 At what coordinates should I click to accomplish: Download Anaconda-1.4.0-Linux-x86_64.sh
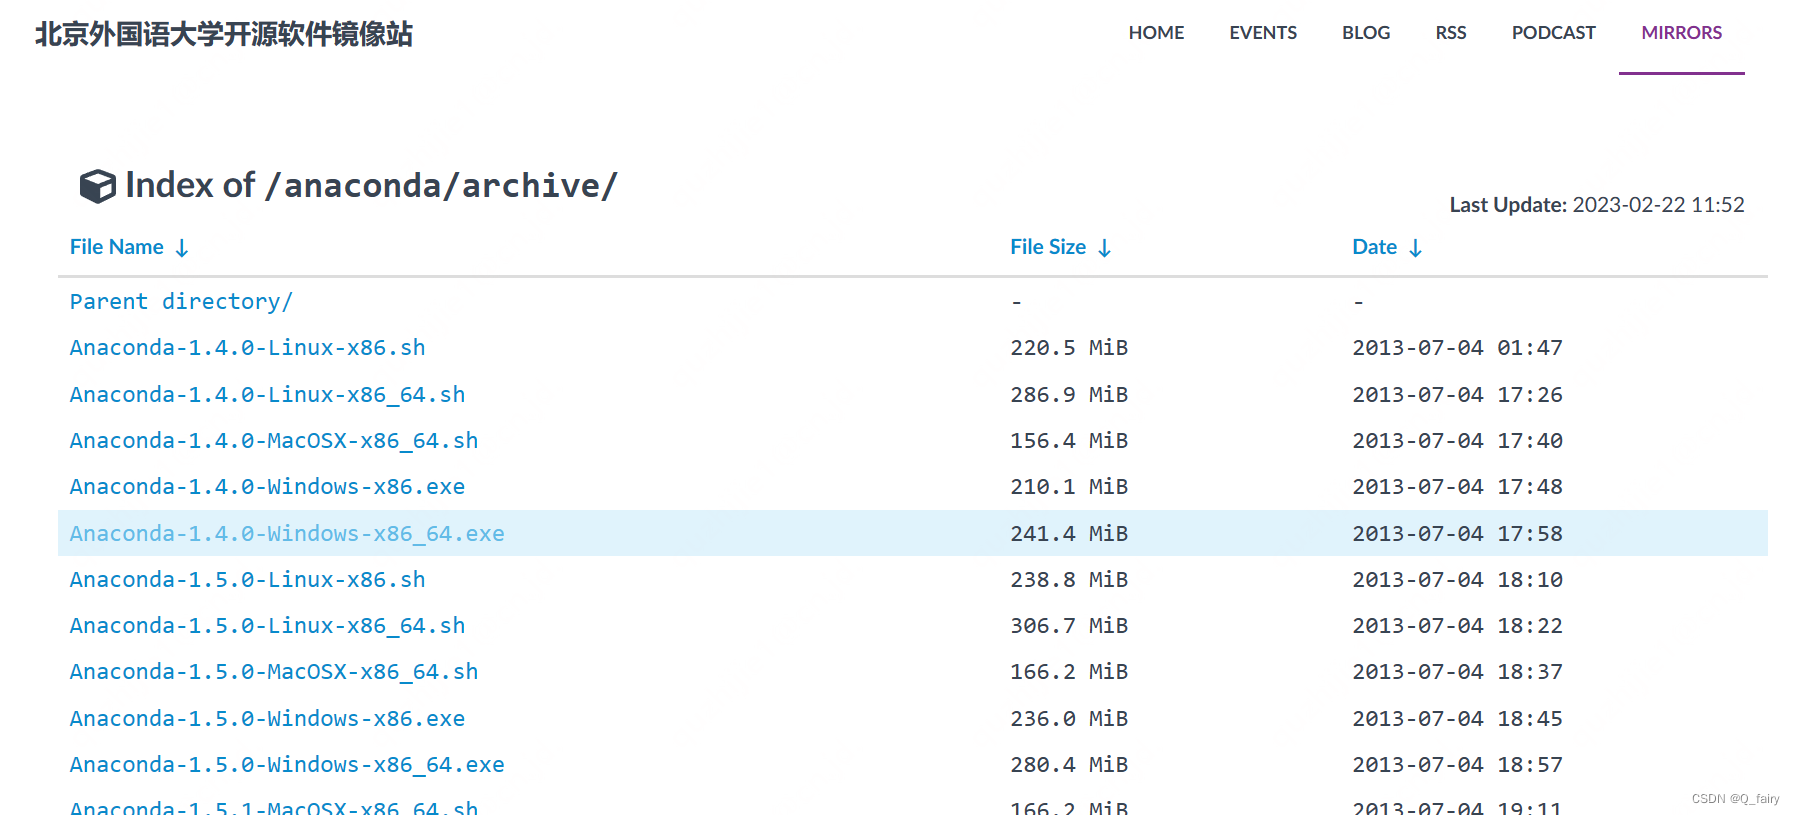click(x=268, y=395)
